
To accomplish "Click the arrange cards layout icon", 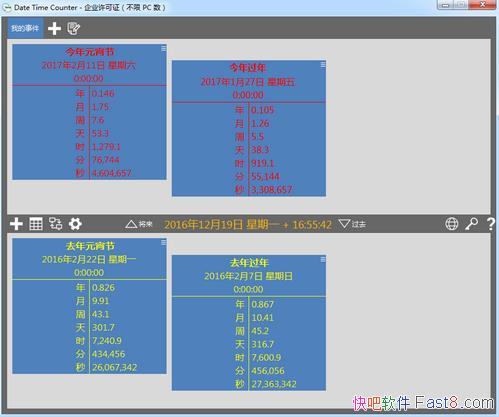I will (x=55, y=224).
